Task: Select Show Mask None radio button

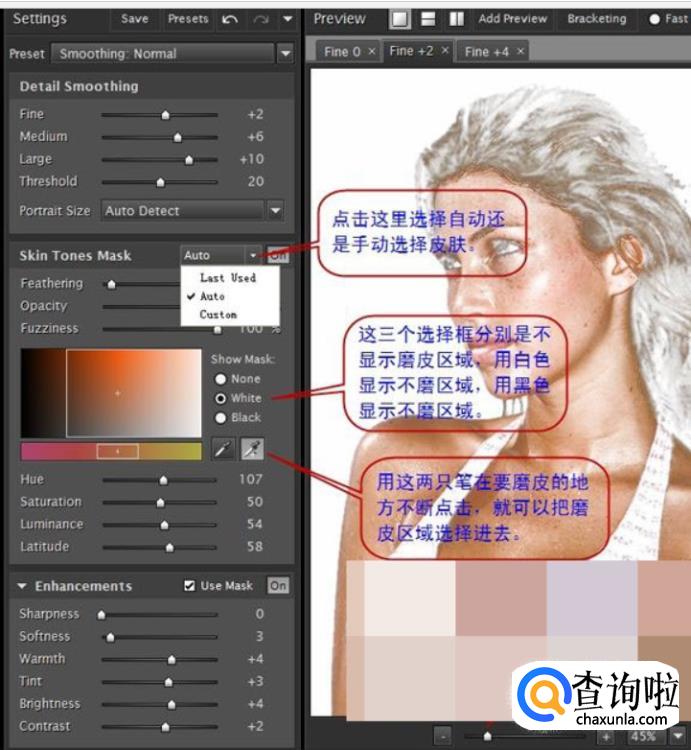Action: (220, 379)
